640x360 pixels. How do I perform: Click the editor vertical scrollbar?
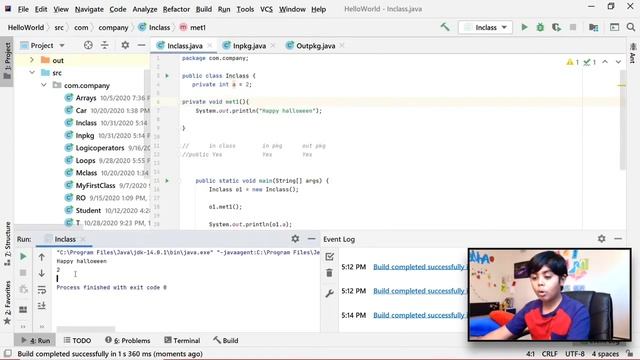pos(622,120)
